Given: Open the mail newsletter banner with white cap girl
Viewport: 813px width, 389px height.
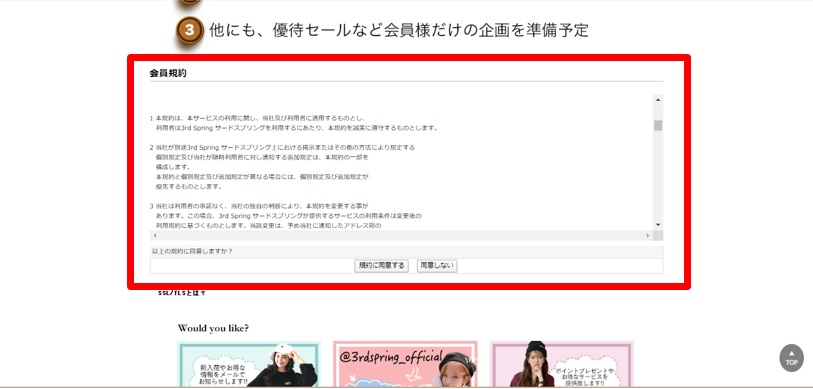Looking at the screenshot, I should coord(249,364).
